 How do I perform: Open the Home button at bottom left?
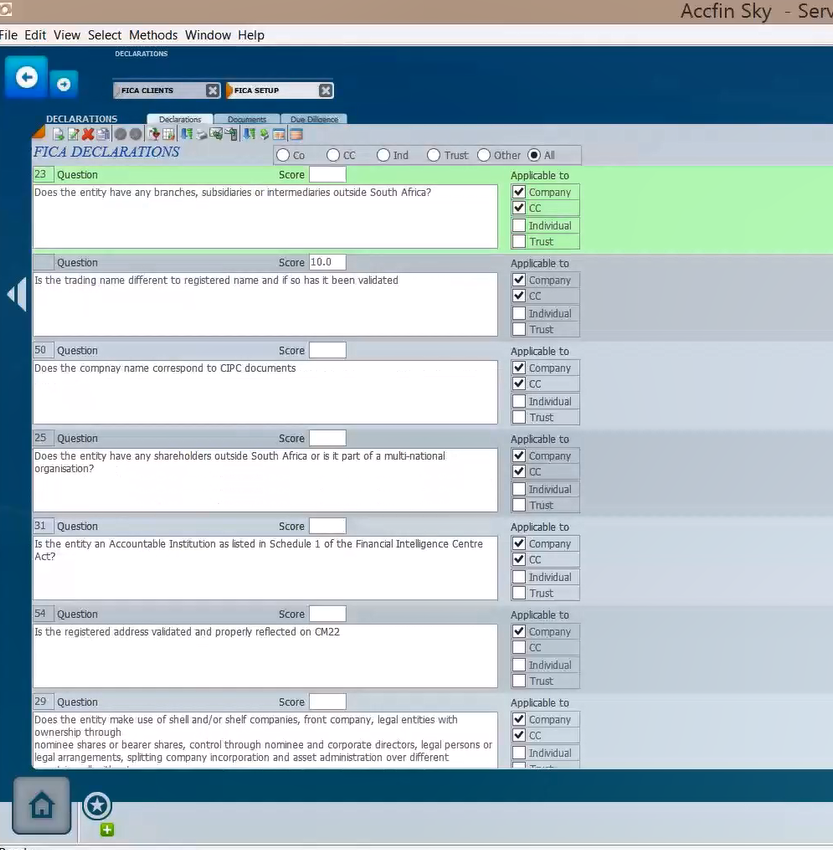(41, 806)
